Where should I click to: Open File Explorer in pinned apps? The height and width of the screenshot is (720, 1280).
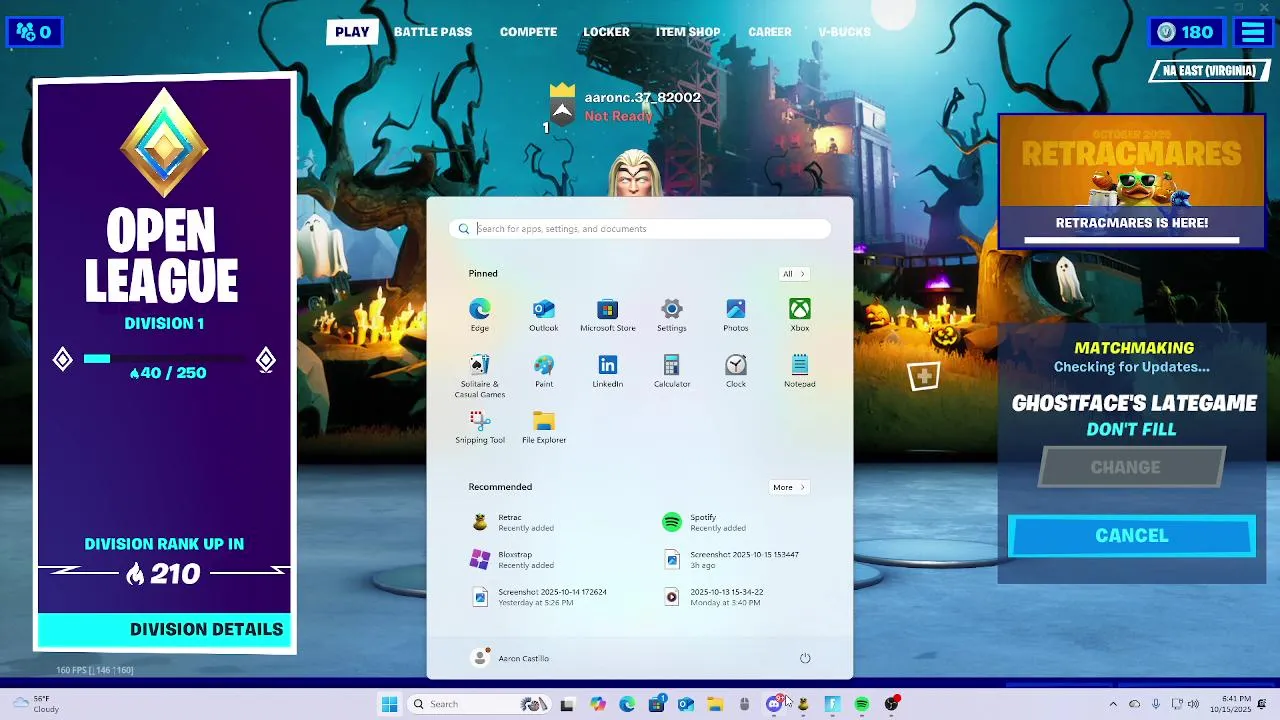click(x=544, y=426)
